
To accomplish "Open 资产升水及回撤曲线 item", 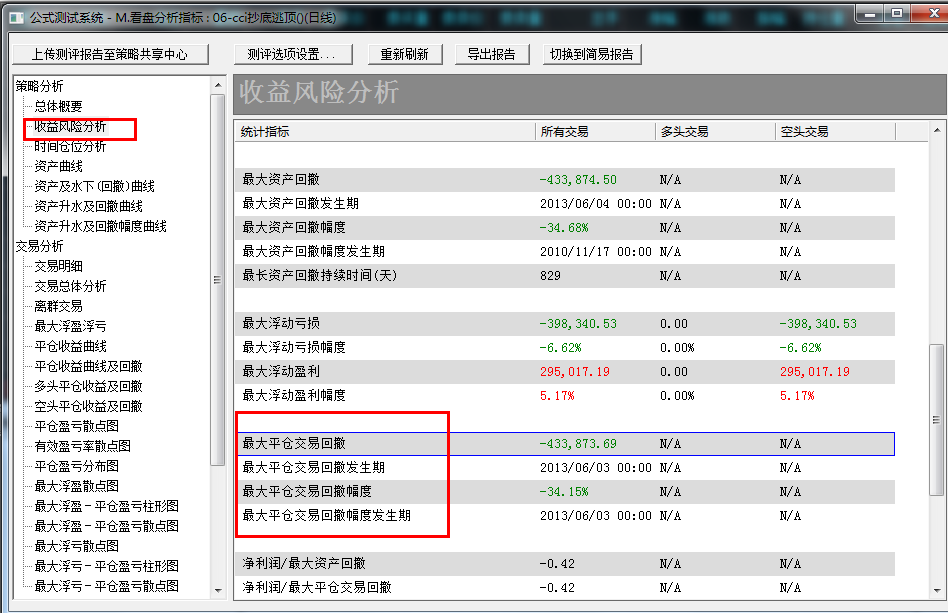I will (88, 206).
